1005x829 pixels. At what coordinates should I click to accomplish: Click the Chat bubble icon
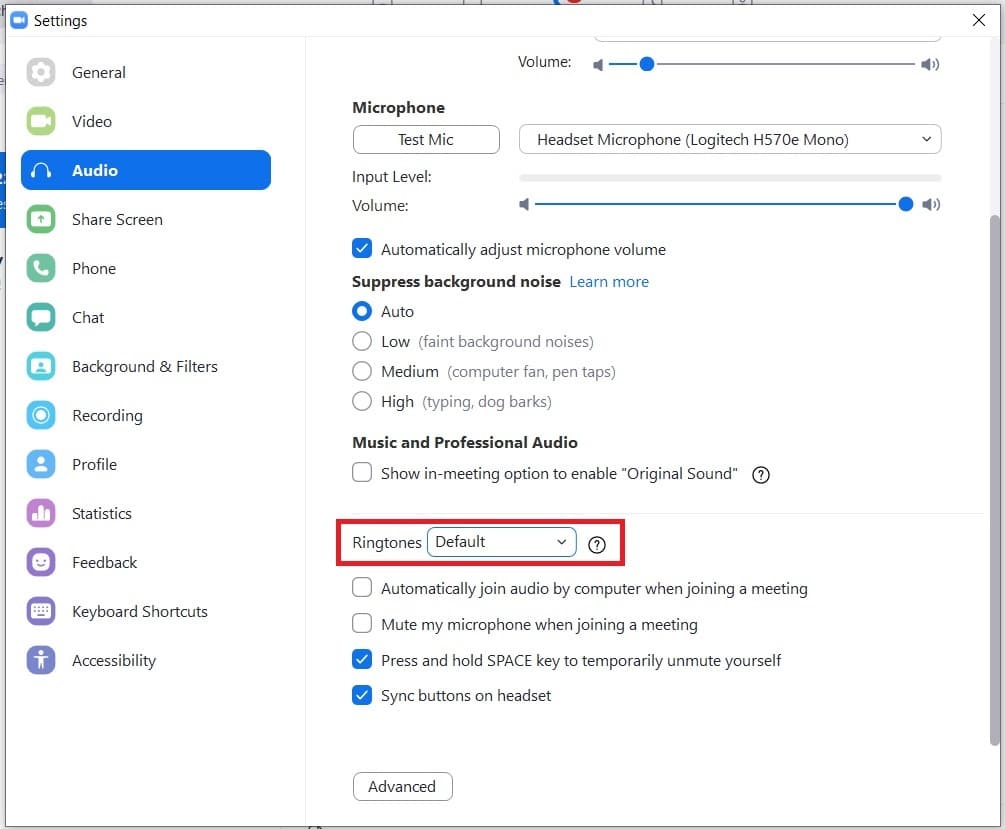coord(41,317)
